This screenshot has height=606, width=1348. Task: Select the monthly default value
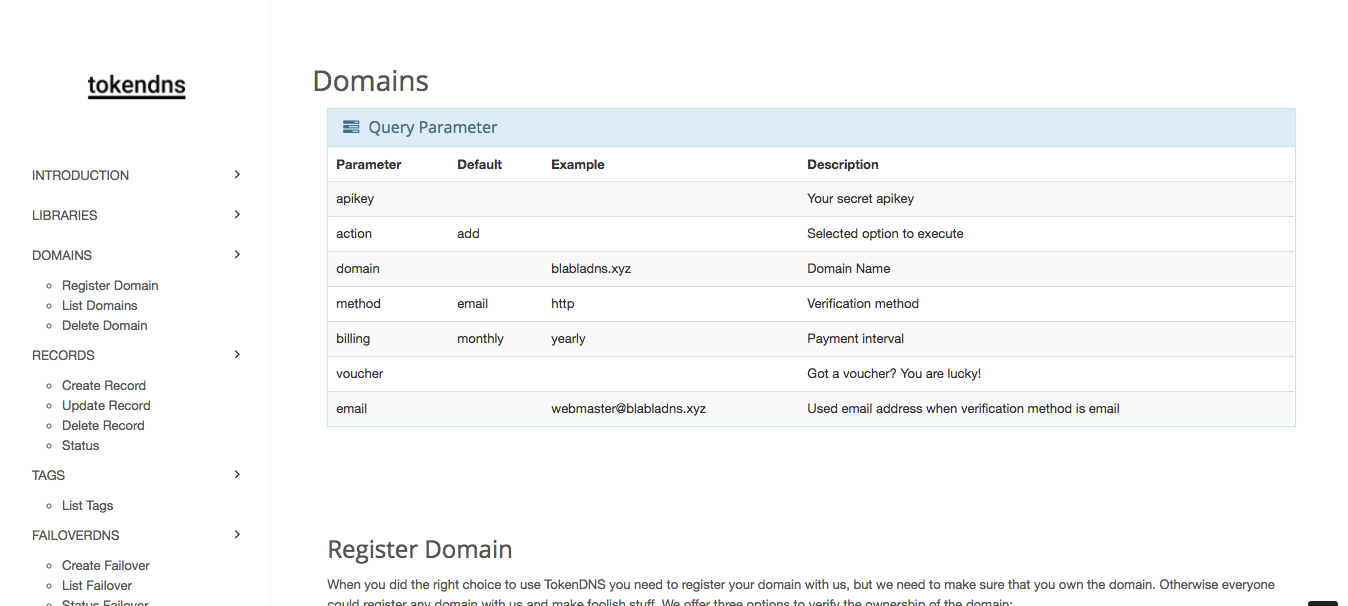pyautogui.click(x=480, y=338)
